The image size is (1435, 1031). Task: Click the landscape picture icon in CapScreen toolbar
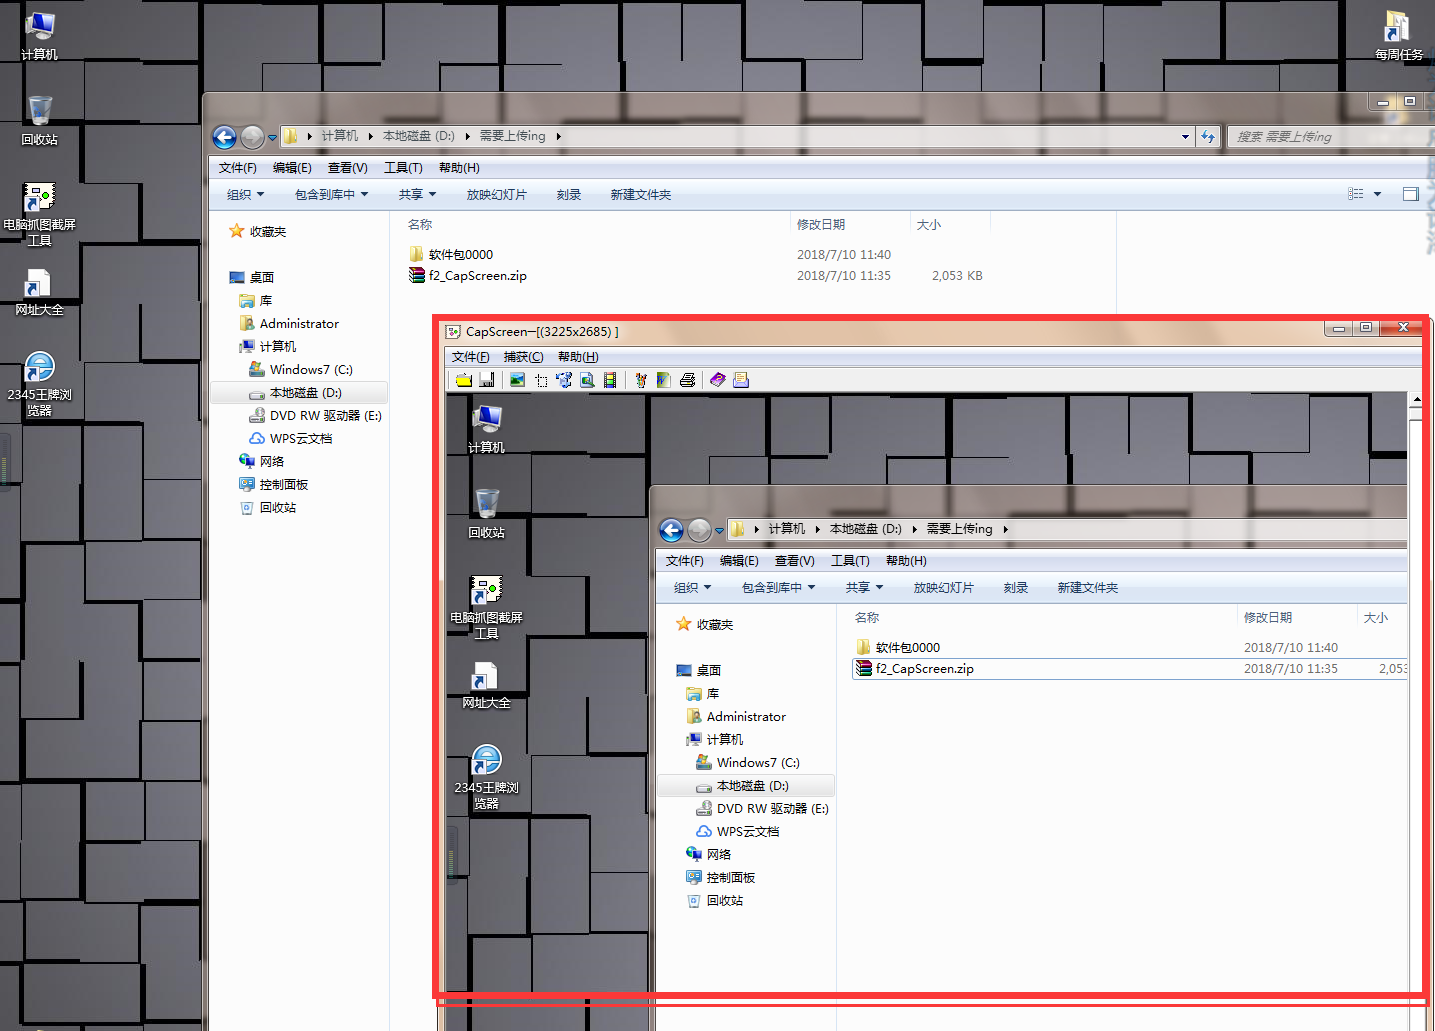(x=517, y=380)
